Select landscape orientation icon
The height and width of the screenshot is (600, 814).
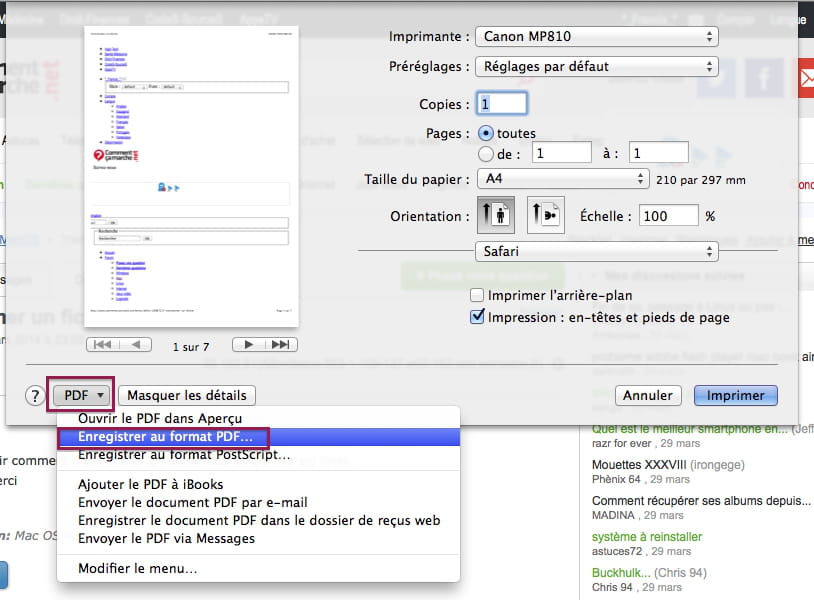point(546,215)
